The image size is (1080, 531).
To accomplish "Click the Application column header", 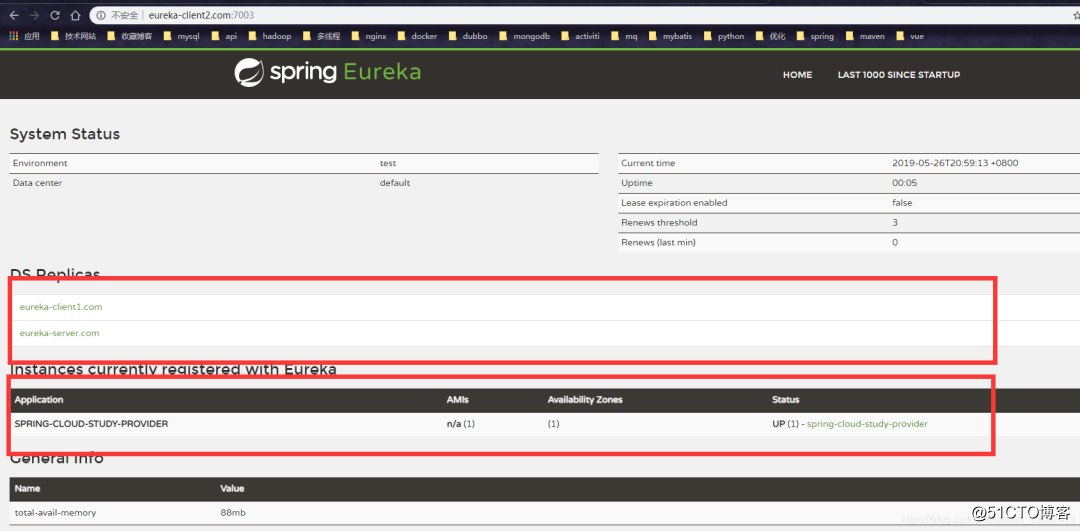I will pos(39,399).
